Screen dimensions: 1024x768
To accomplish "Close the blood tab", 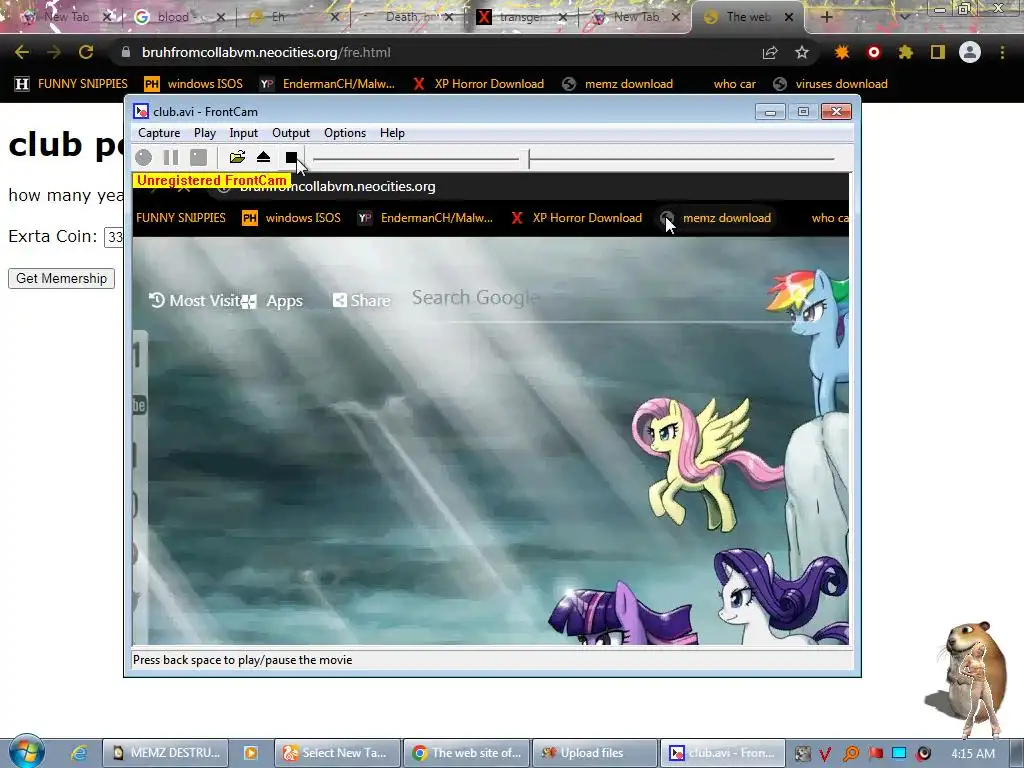I will (221, 17).
